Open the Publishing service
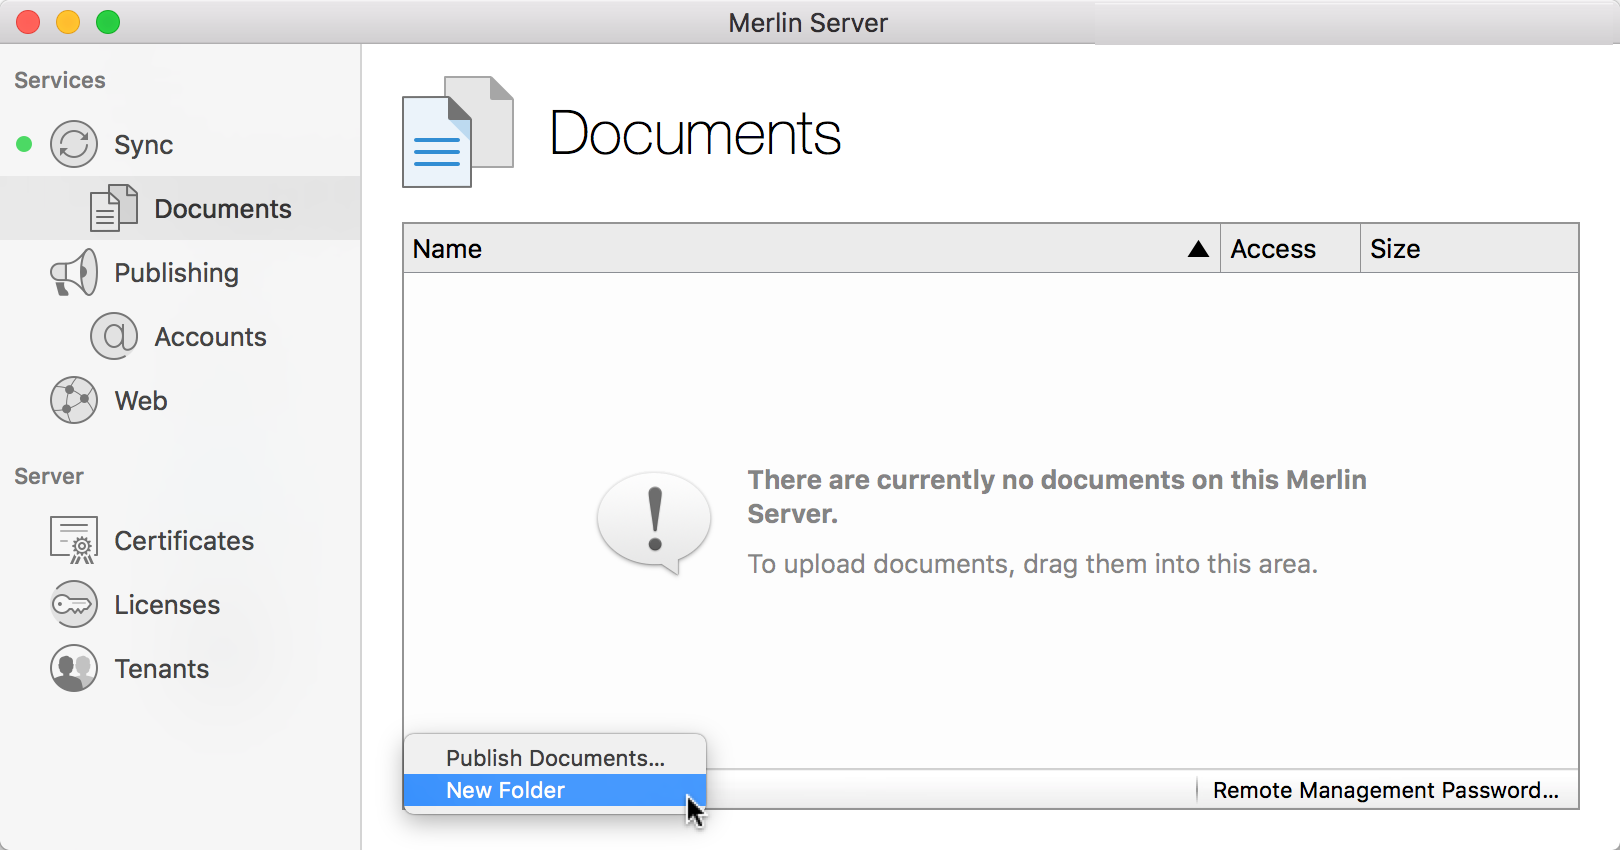The width and height of the screenshot is (1620, 850). 180,272
